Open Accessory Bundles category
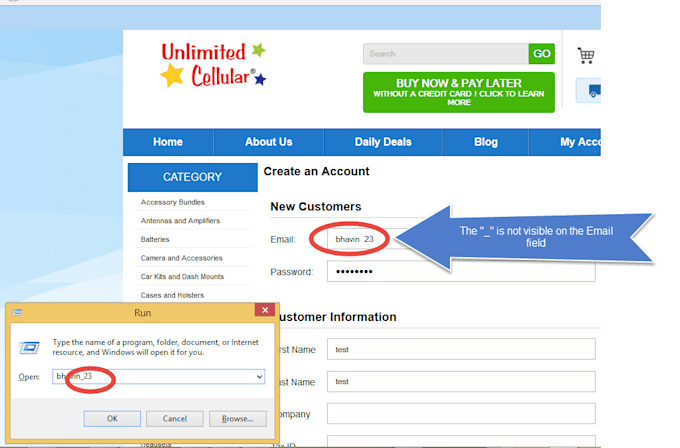 [173, 202]
